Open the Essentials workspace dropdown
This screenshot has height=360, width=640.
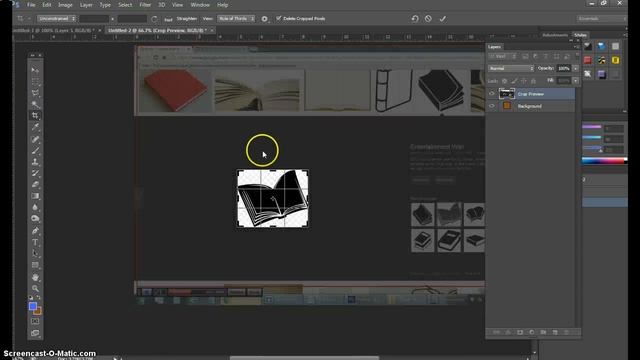(x=601, y=19)
